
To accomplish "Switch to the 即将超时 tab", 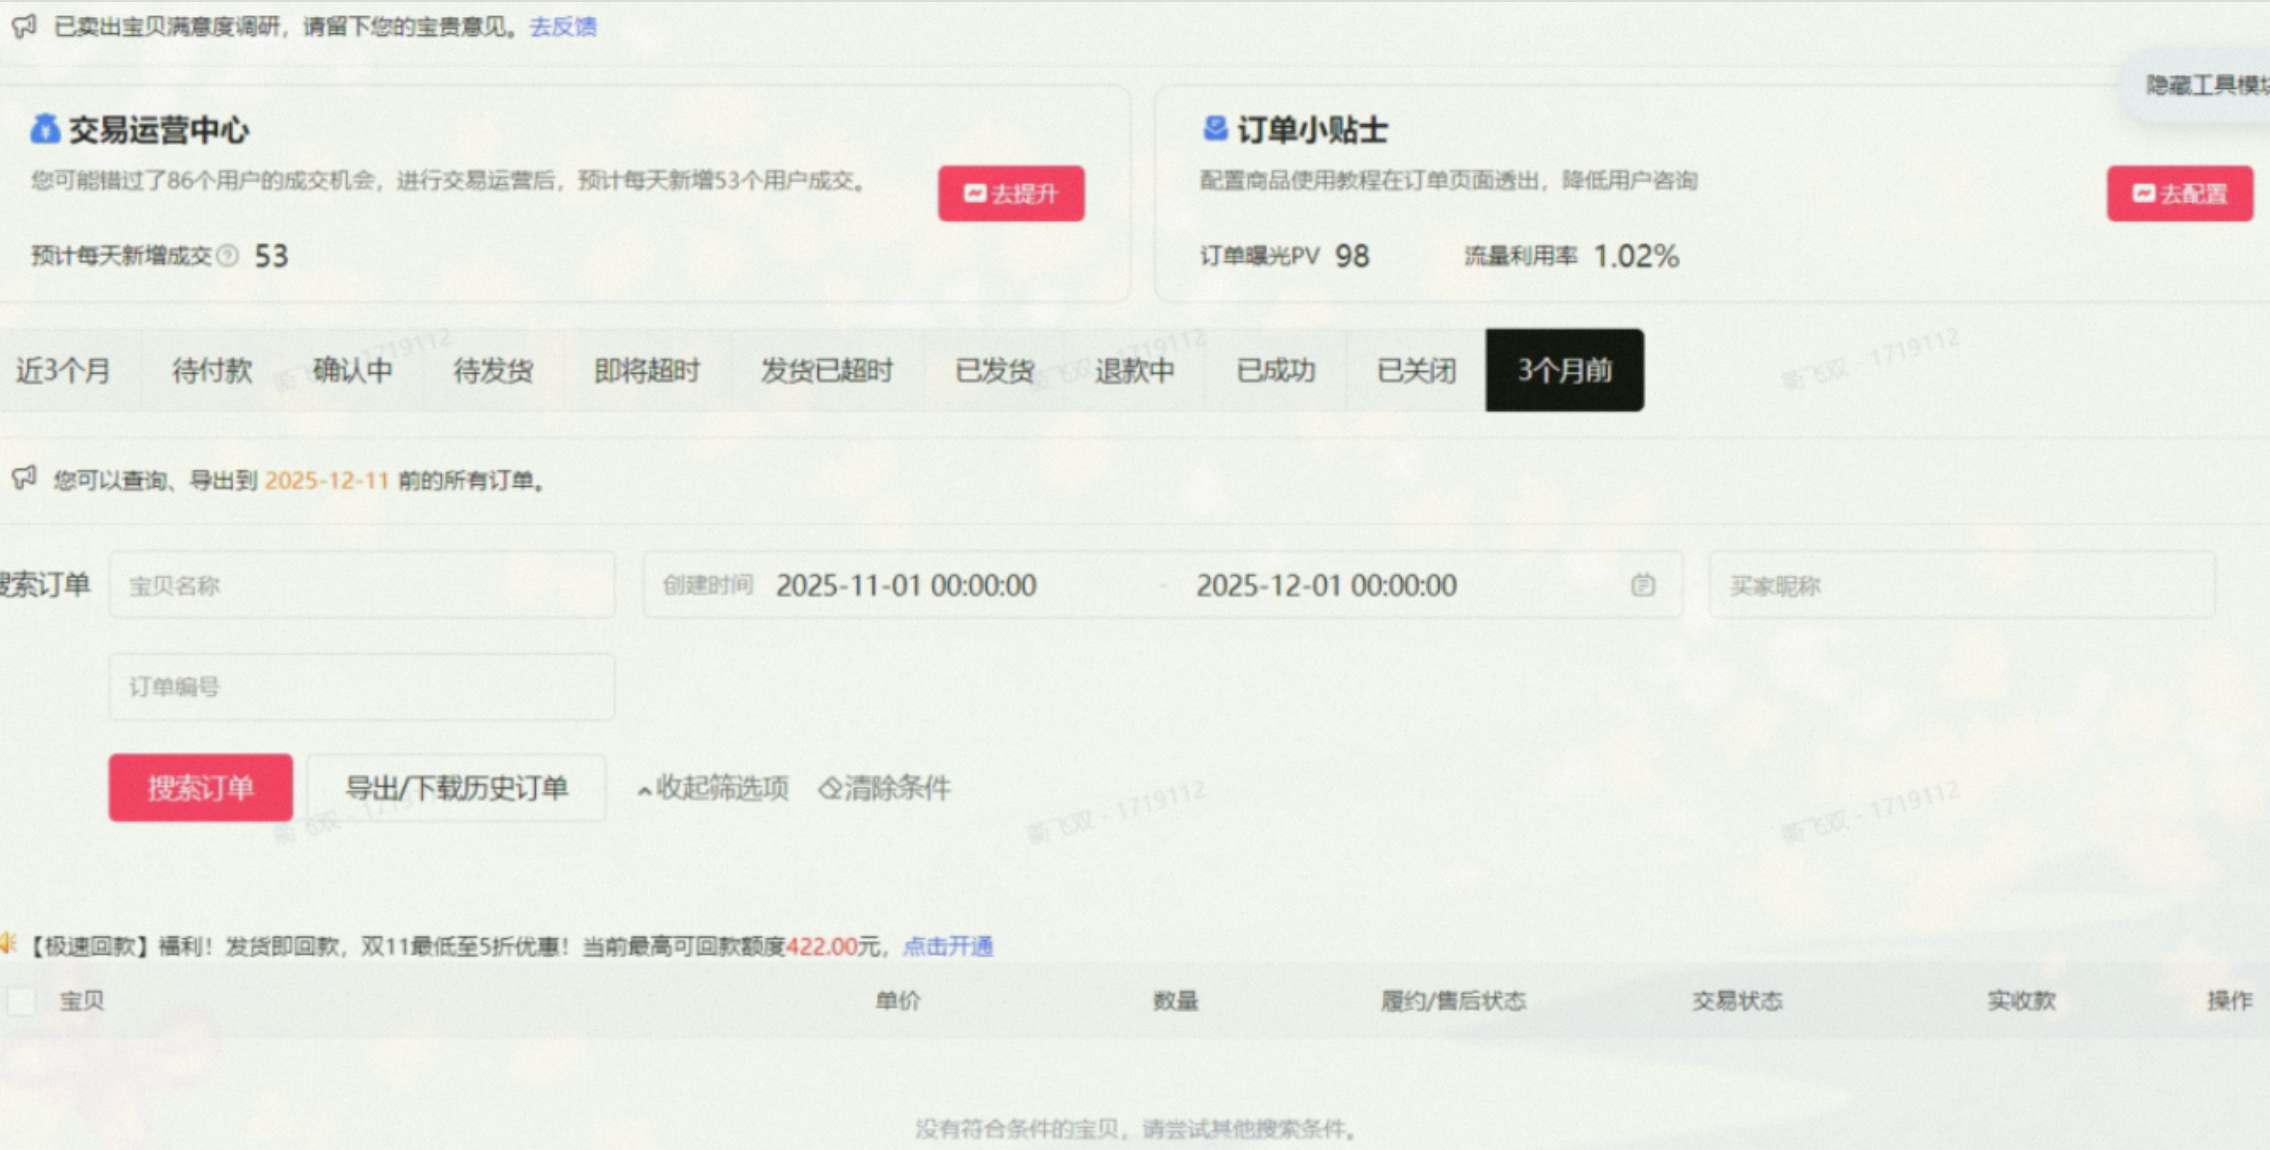I will point(647,371).
